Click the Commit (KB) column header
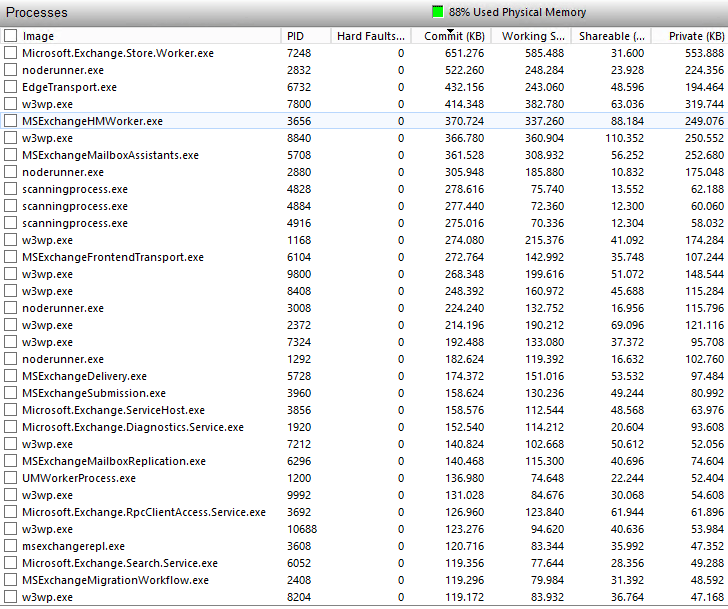The width and height of the screenshot is (728, 609). [x=454, y=36]
